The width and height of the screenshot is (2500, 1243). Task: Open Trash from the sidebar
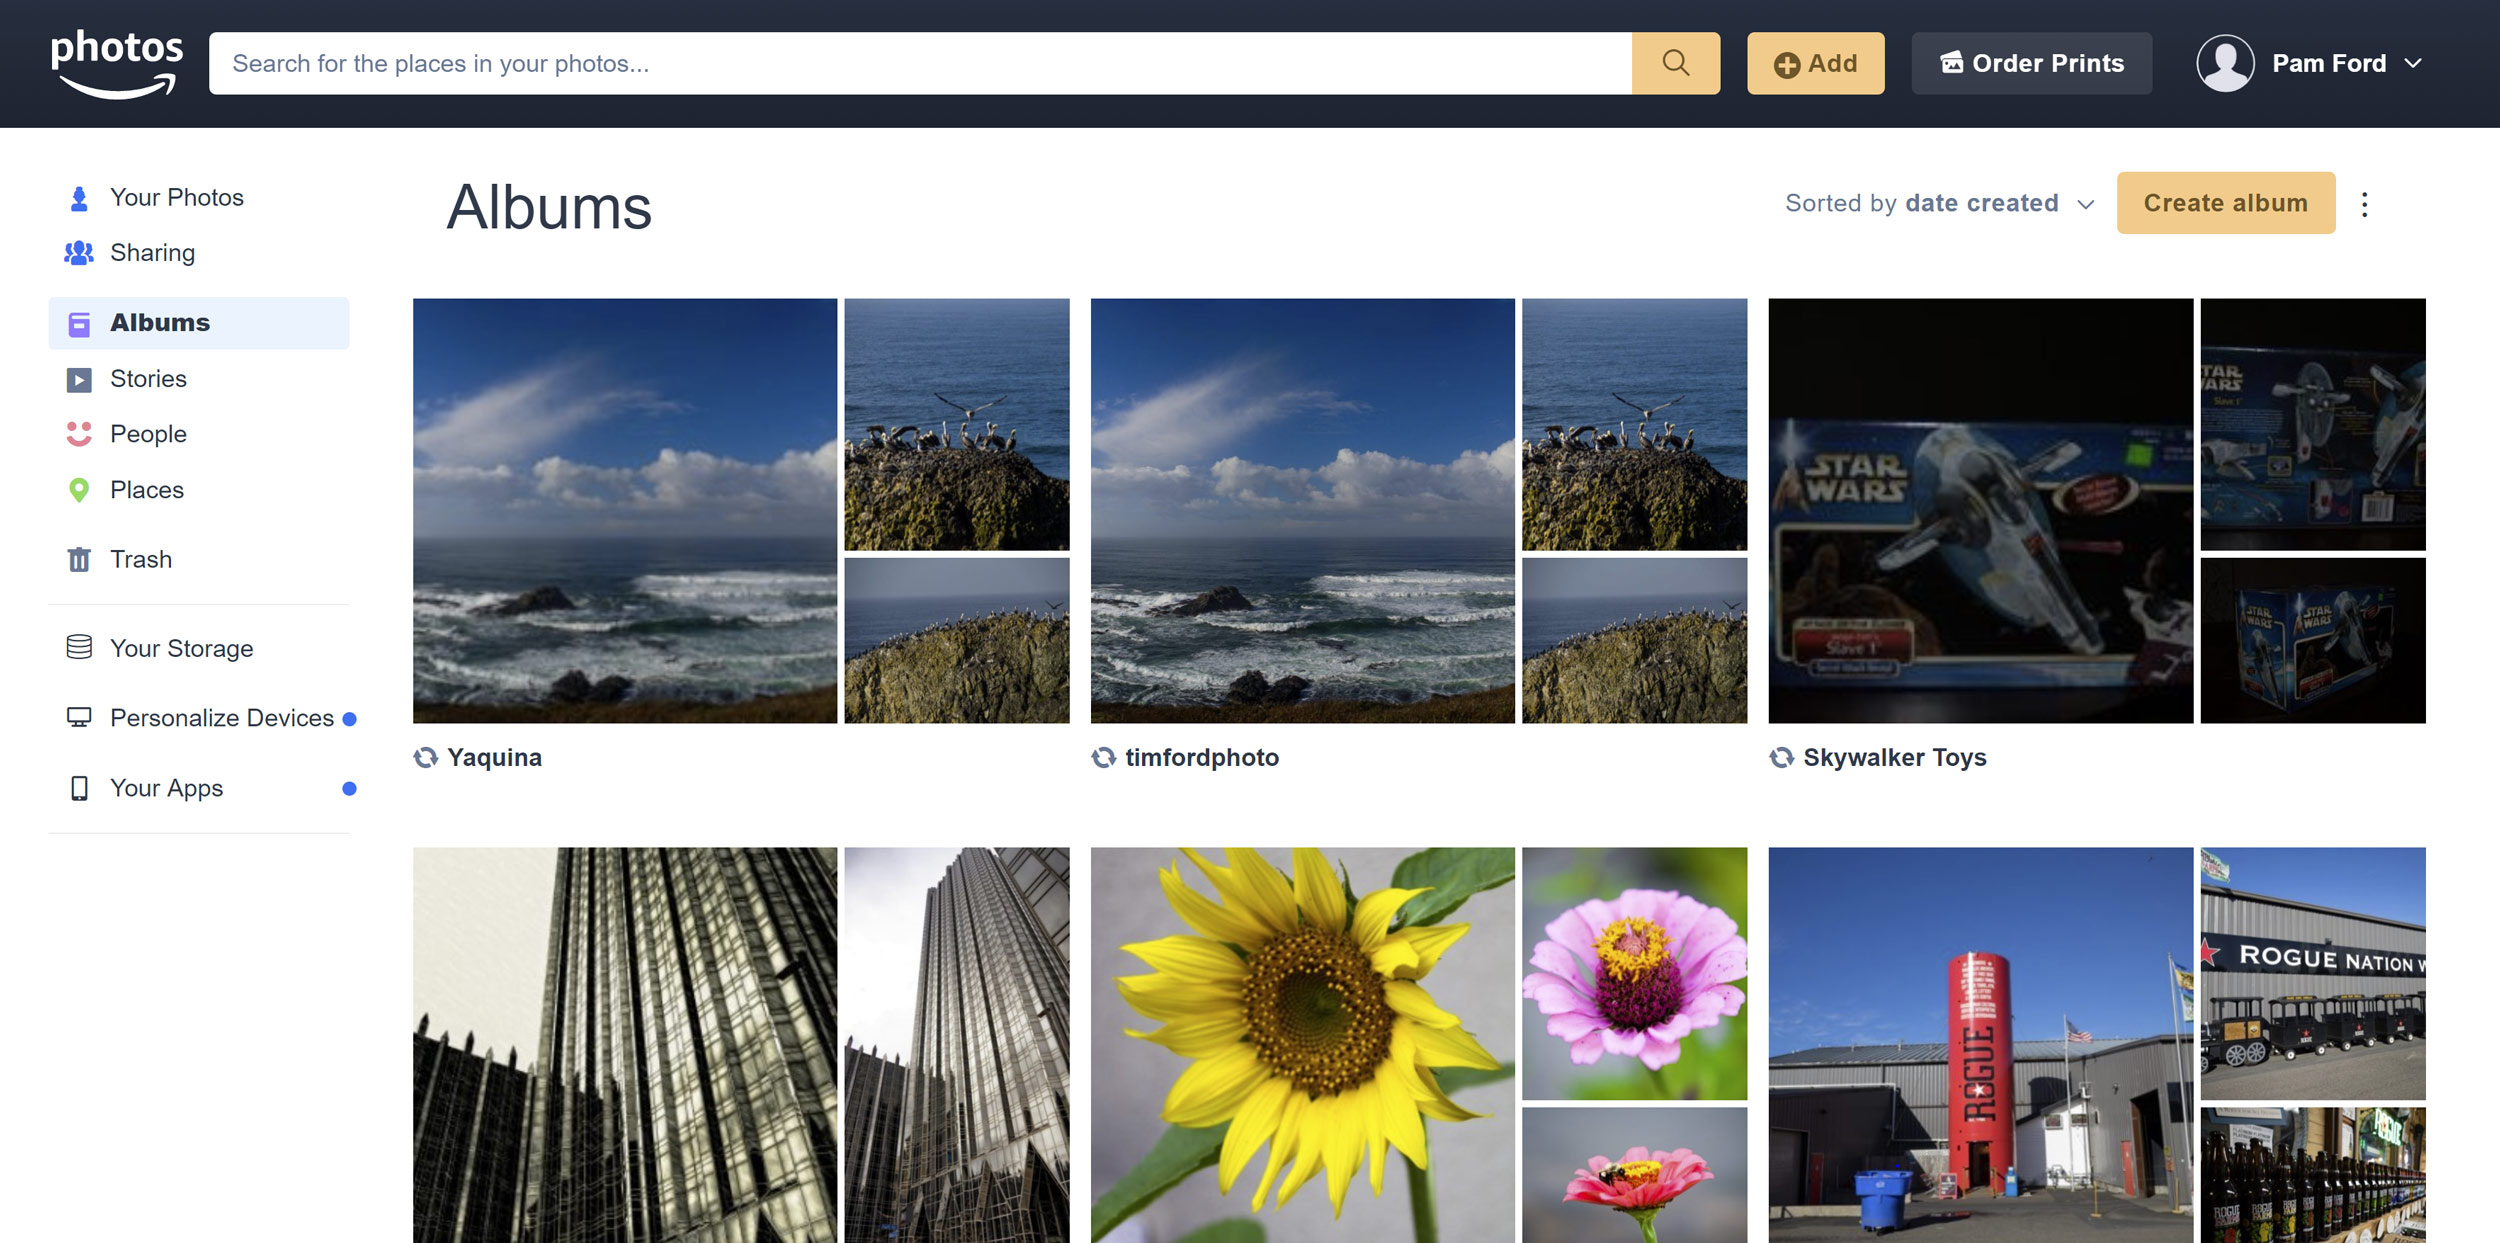pos(140,559)
